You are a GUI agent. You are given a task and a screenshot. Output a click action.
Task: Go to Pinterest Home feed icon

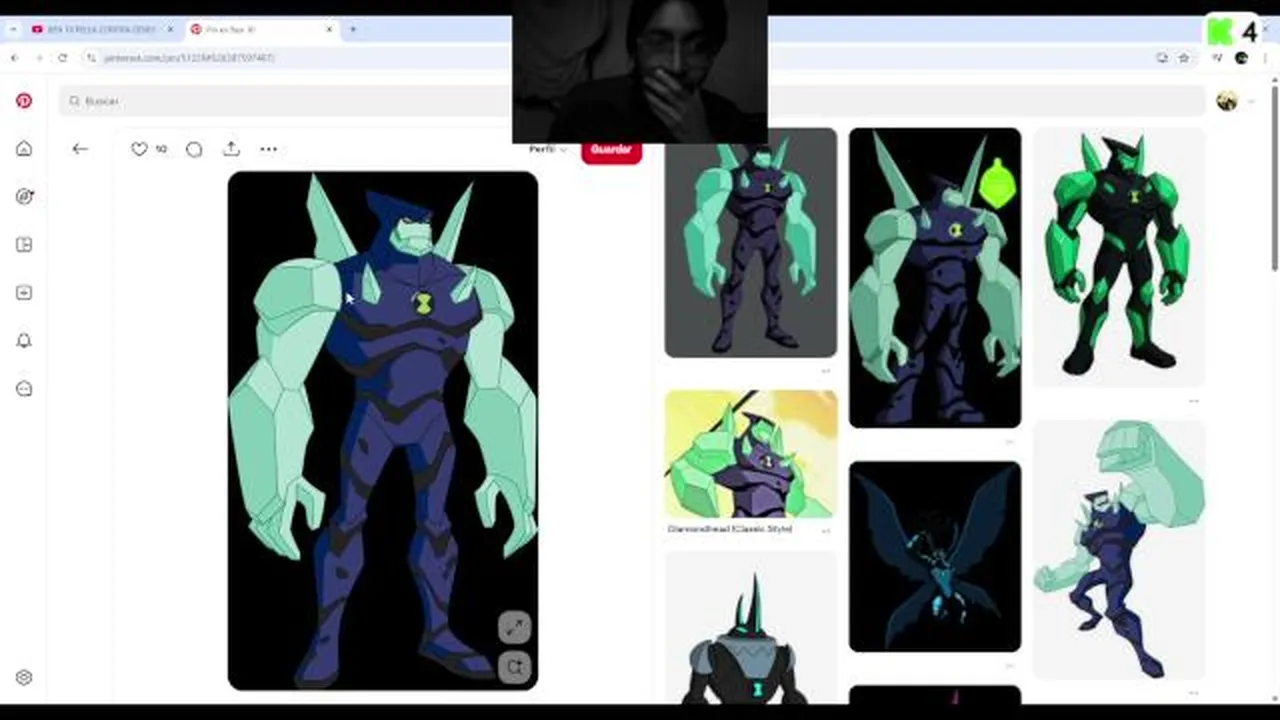(x=24, y=149)
